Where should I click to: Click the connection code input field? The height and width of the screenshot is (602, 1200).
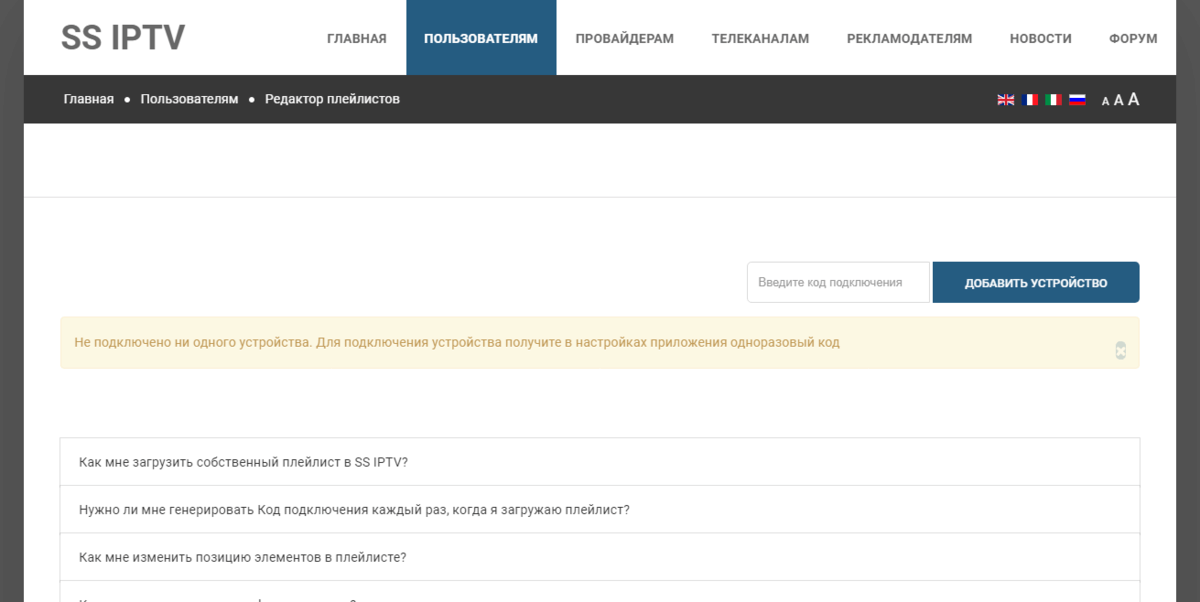coord(837,281)
